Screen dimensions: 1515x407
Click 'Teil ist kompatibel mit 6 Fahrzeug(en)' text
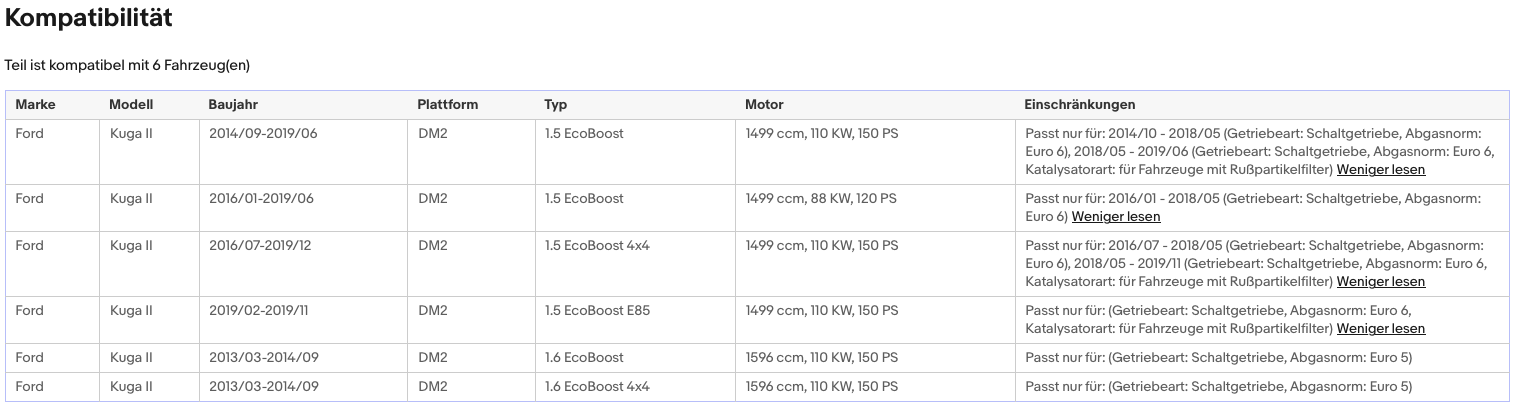pyautogui.click(x=127, y=65)
